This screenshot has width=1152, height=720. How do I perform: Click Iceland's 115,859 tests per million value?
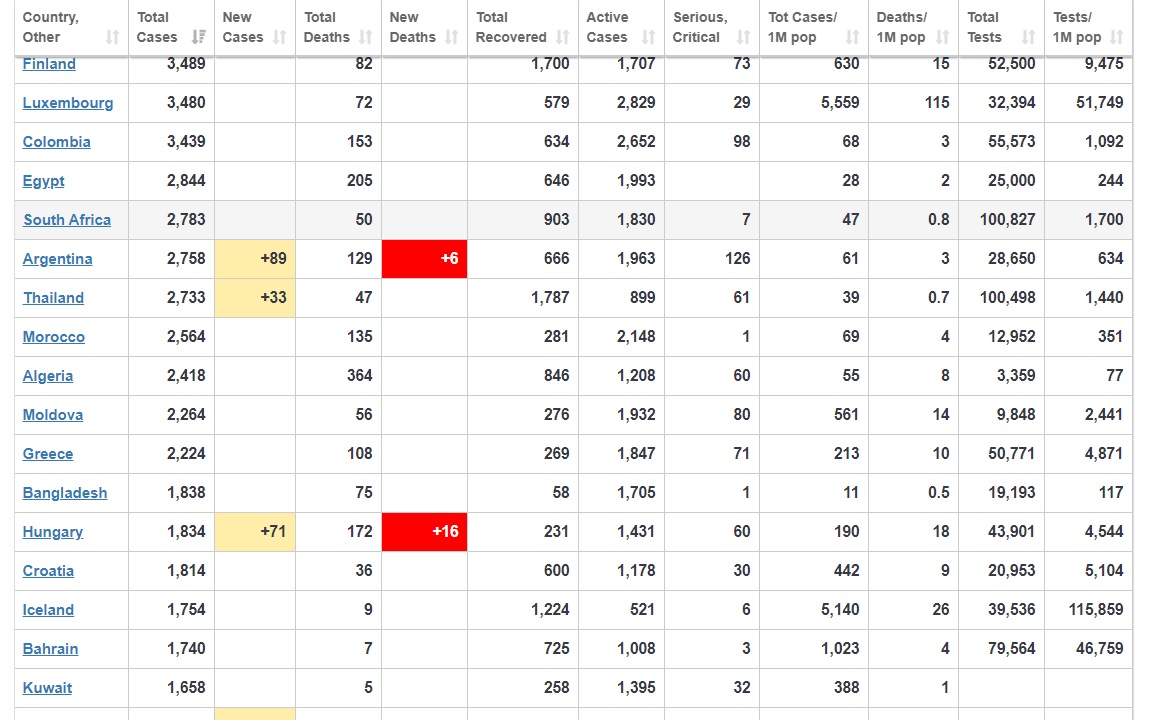pos(1096,609)
